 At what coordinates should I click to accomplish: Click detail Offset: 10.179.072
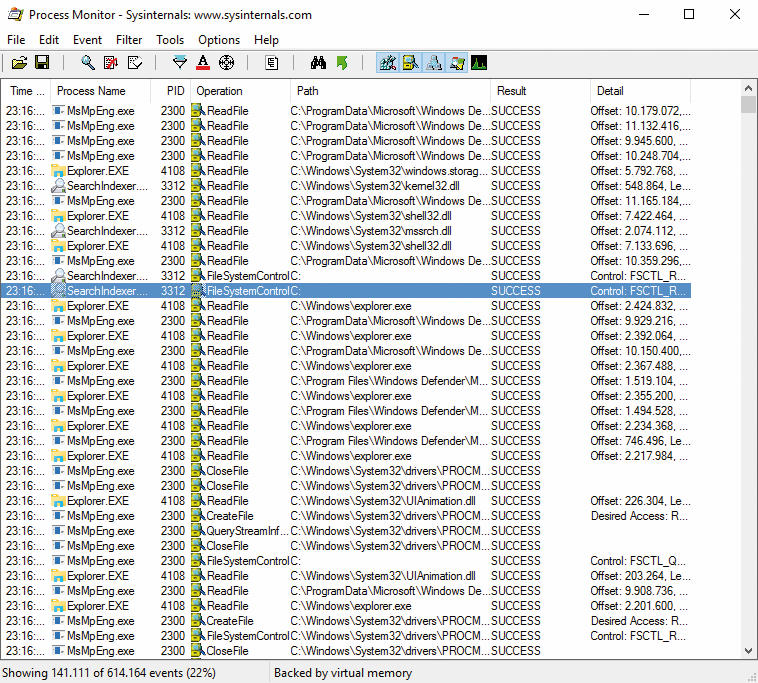pos(640,111)
